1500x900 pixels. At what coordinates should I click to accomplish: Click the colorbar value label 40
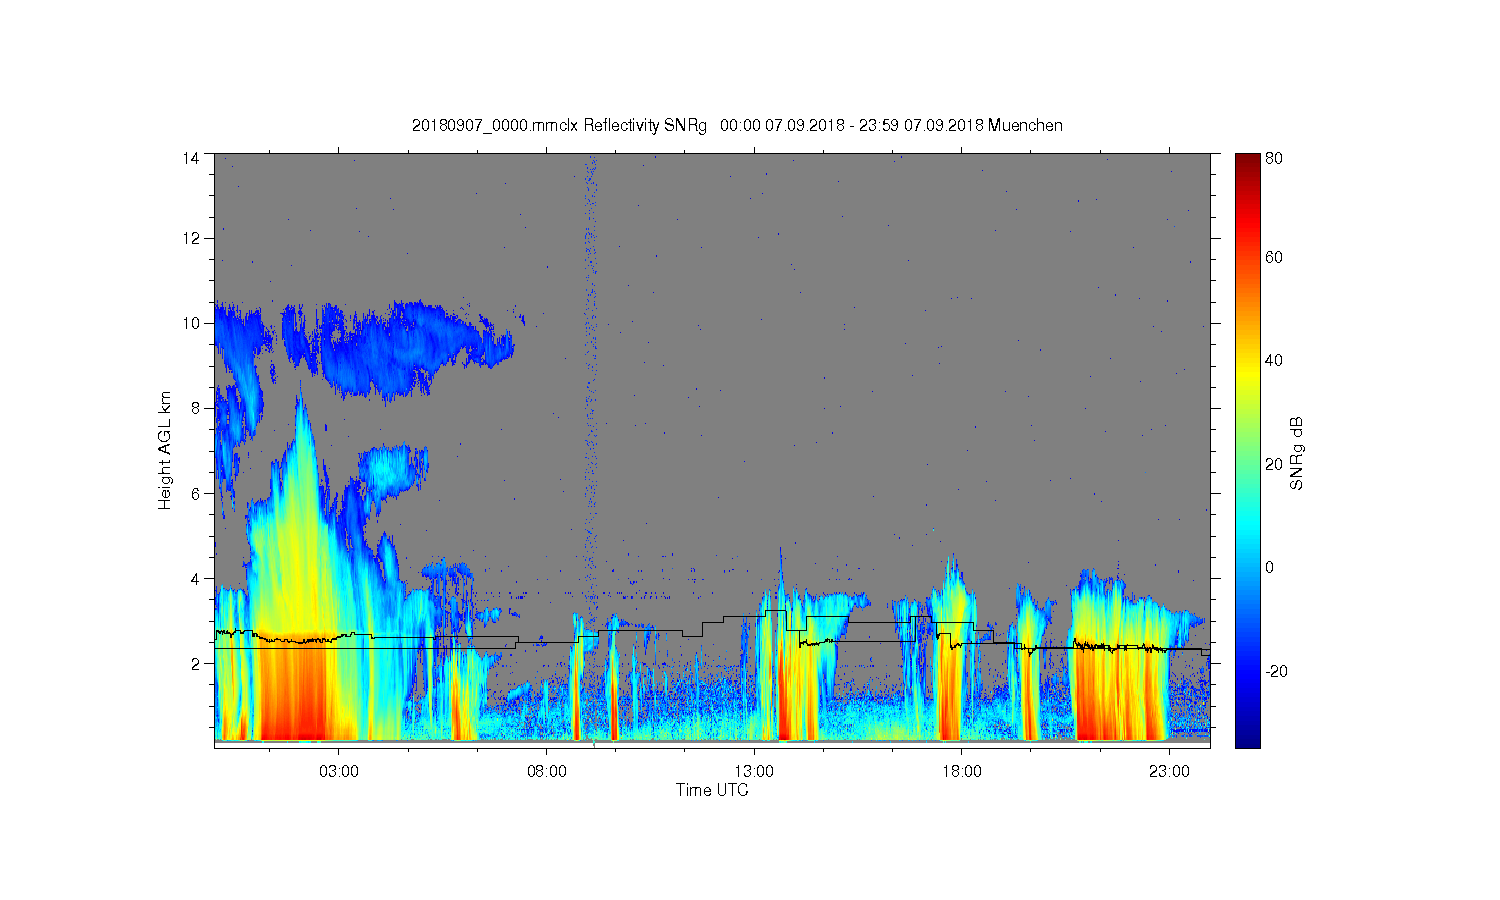coord(1274,361)
